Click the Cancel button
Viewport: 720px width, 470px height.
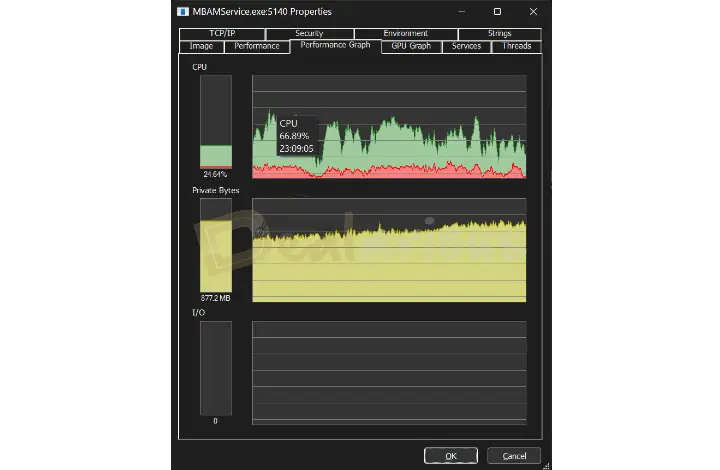click(x=515, y=456)
